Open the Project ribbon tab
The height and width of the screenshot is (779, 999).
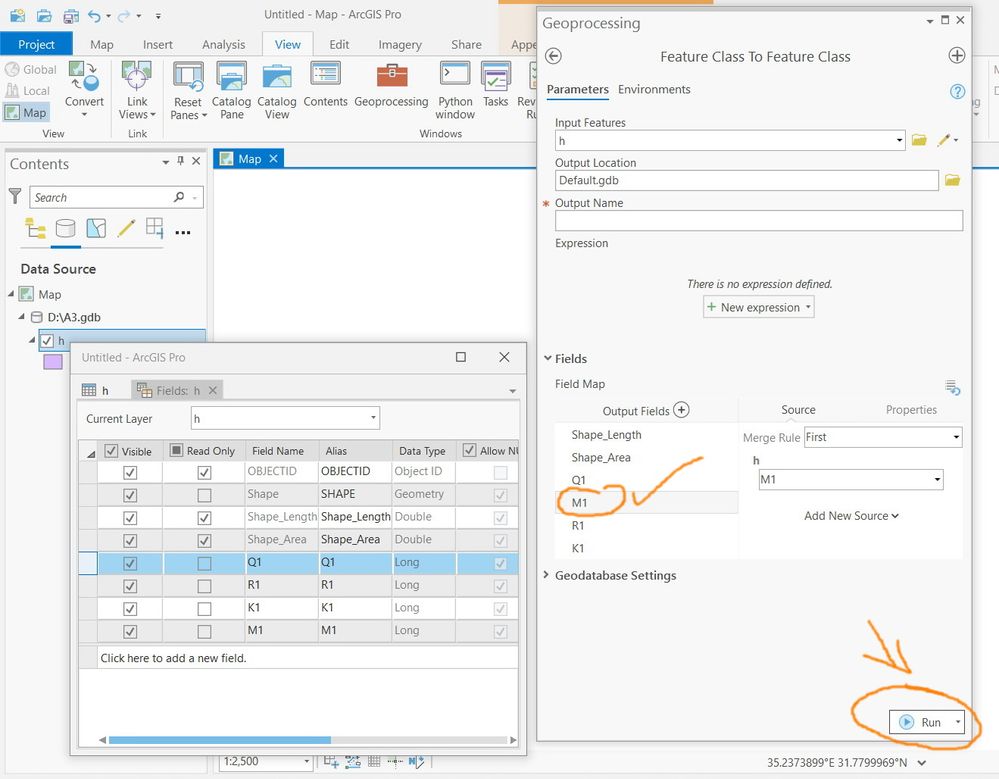click(36, 45)
